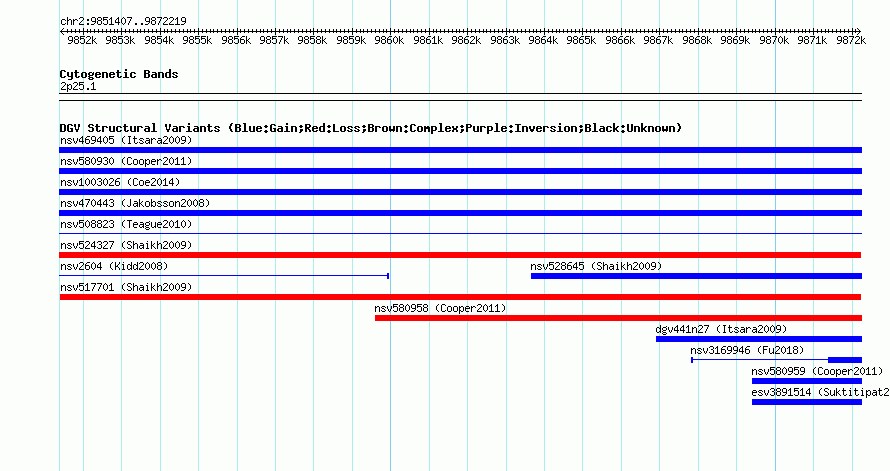Image resolution: width=890 pixels, height=471 pixels.
Task: Click the 9866k ruler tick label
Action: (x=620, y=40)
